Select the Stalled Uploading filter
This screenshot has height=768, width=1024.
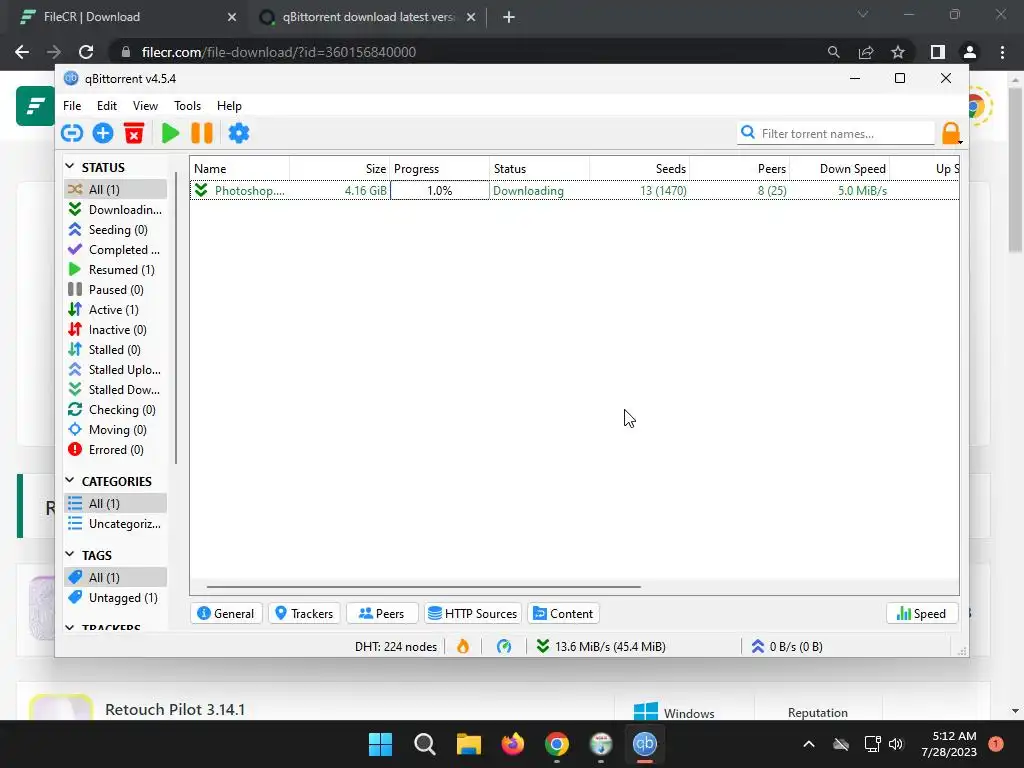click(116, 370)
